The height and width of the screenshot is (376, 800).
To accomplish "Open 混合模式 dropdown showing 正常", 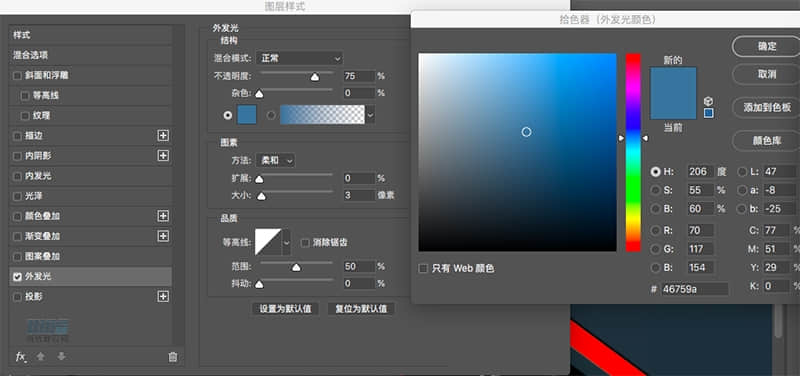I will pos(299,58).
